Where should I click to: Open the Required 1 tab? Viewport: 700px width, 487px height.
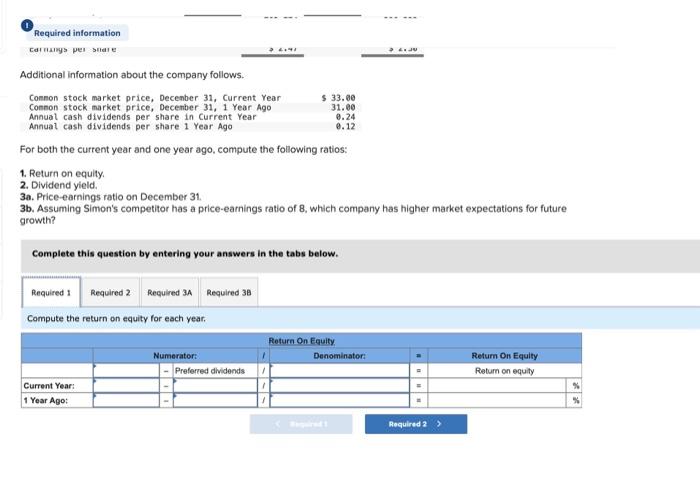51,292
